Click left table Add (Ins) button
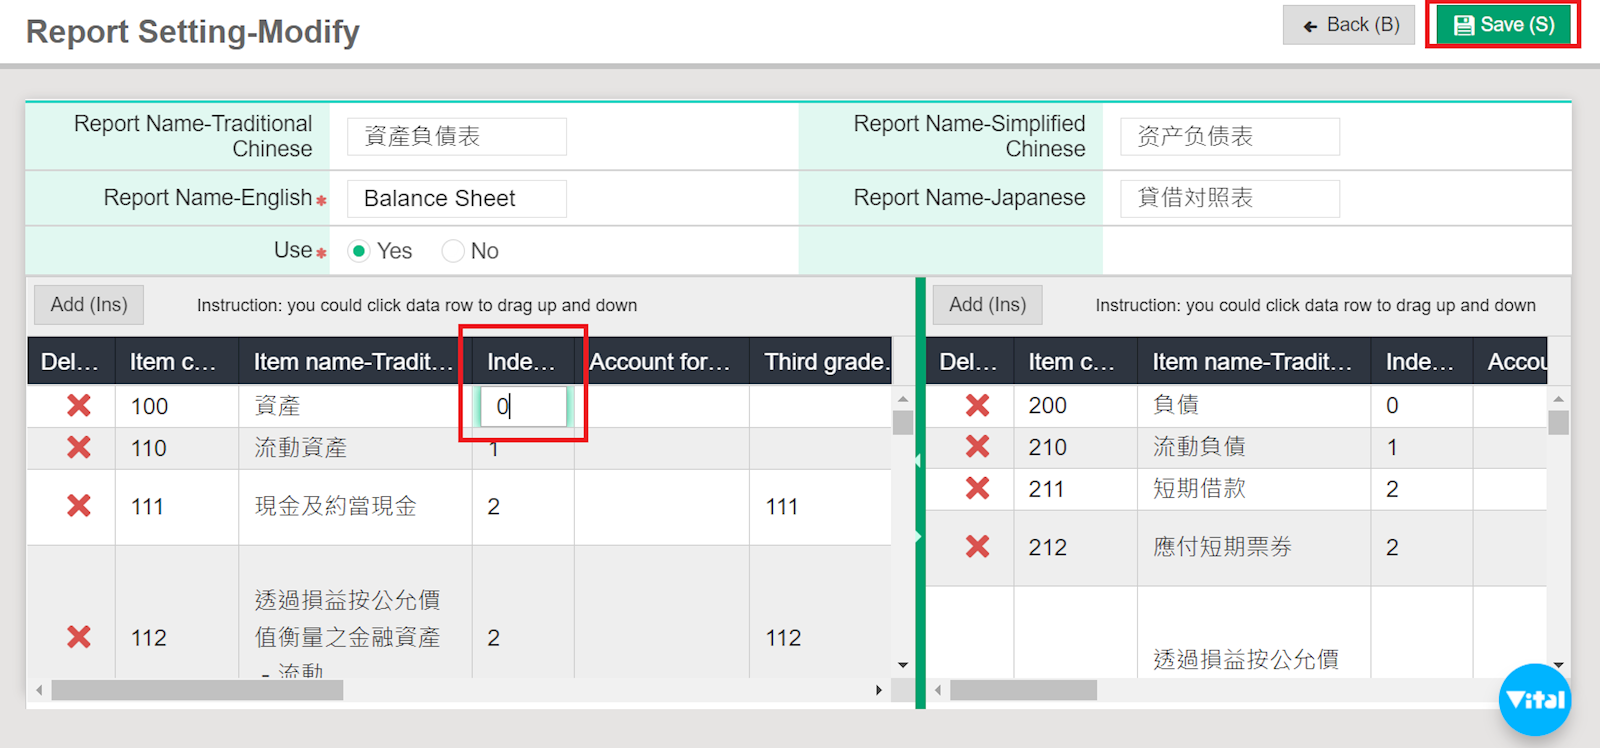Screen dimensions: 1600x748 89,305
